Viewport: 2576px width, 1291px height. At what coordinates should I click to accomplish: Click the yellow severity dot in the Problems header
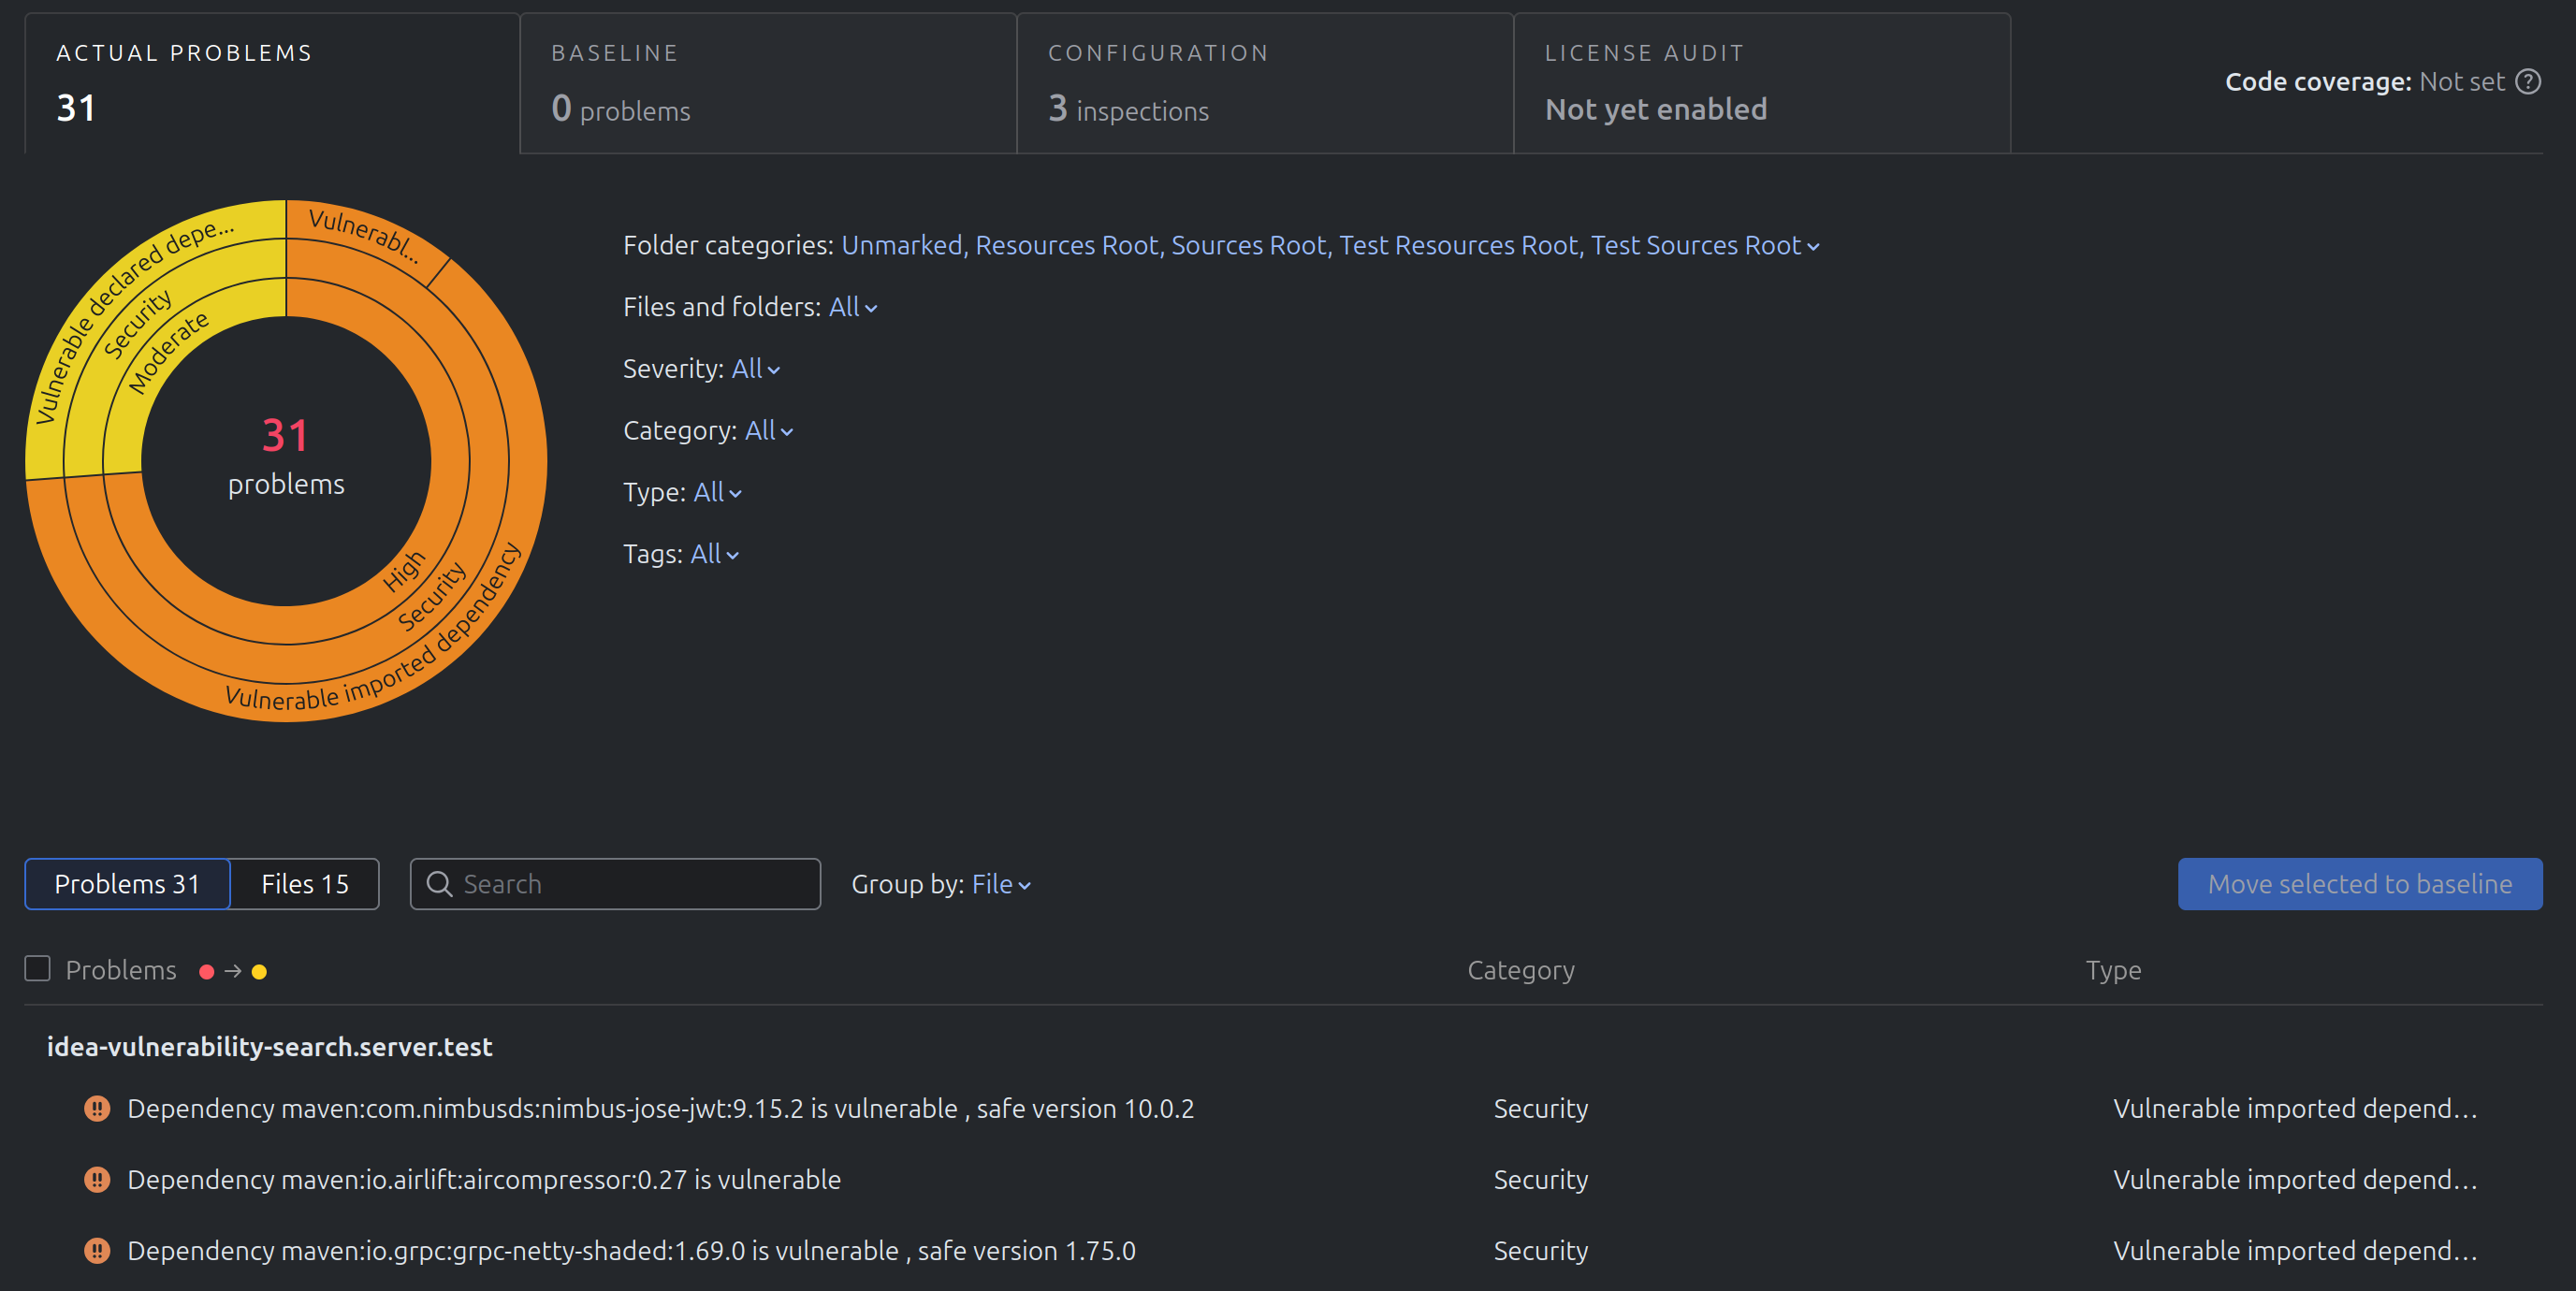pyautogui.click(x=260, y=970)
